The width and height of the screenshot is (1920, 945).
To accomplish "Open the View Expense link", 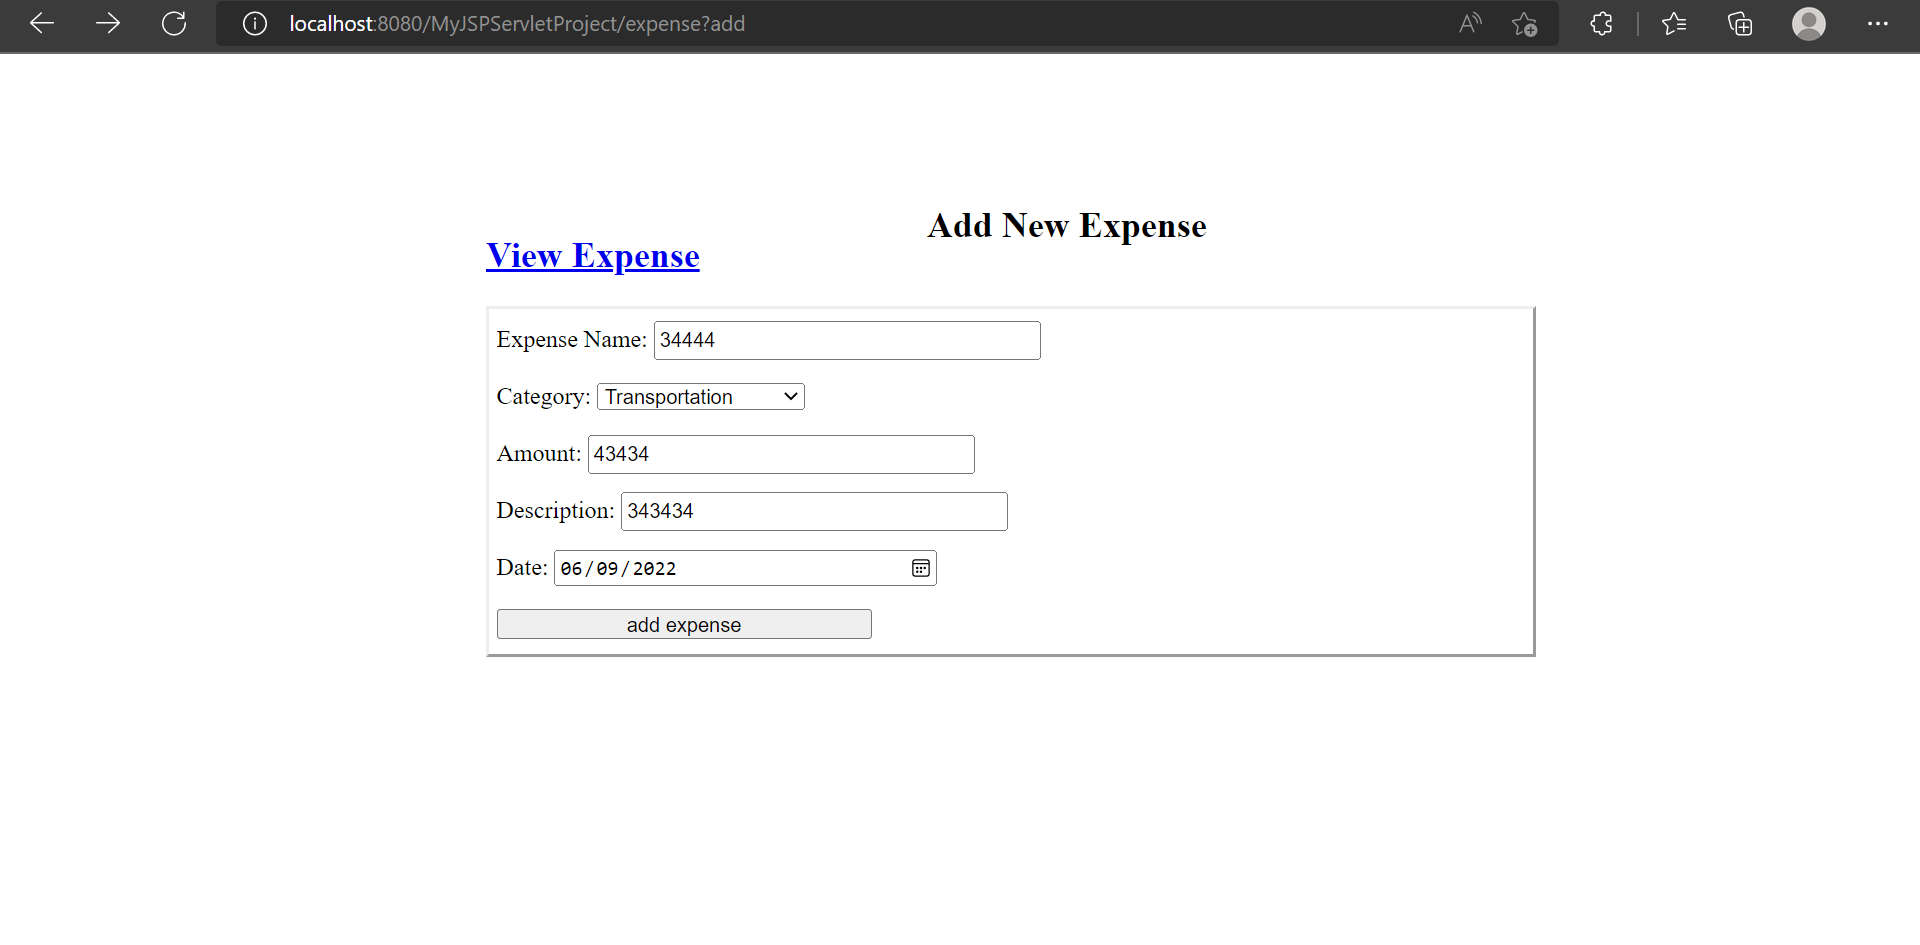I will [x=592, y=256].
